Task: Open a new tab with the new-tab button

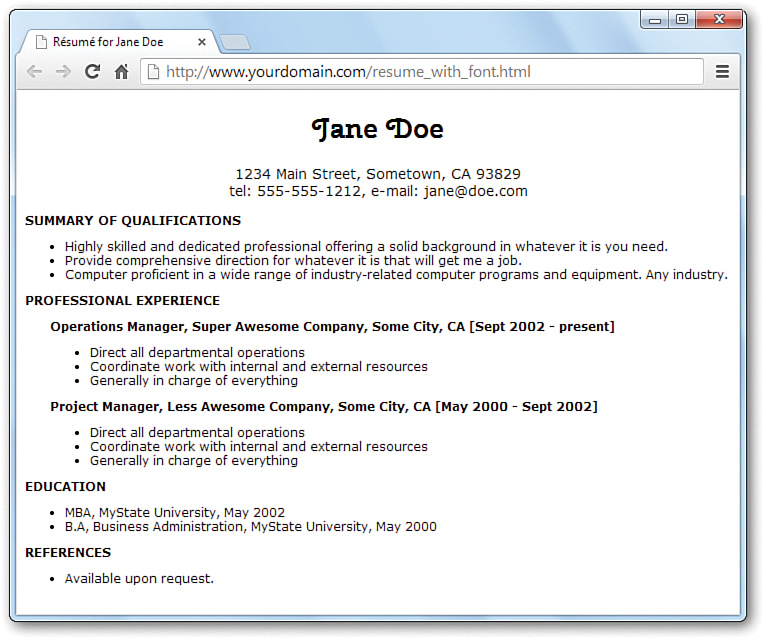Action: [x=235, y=42]
